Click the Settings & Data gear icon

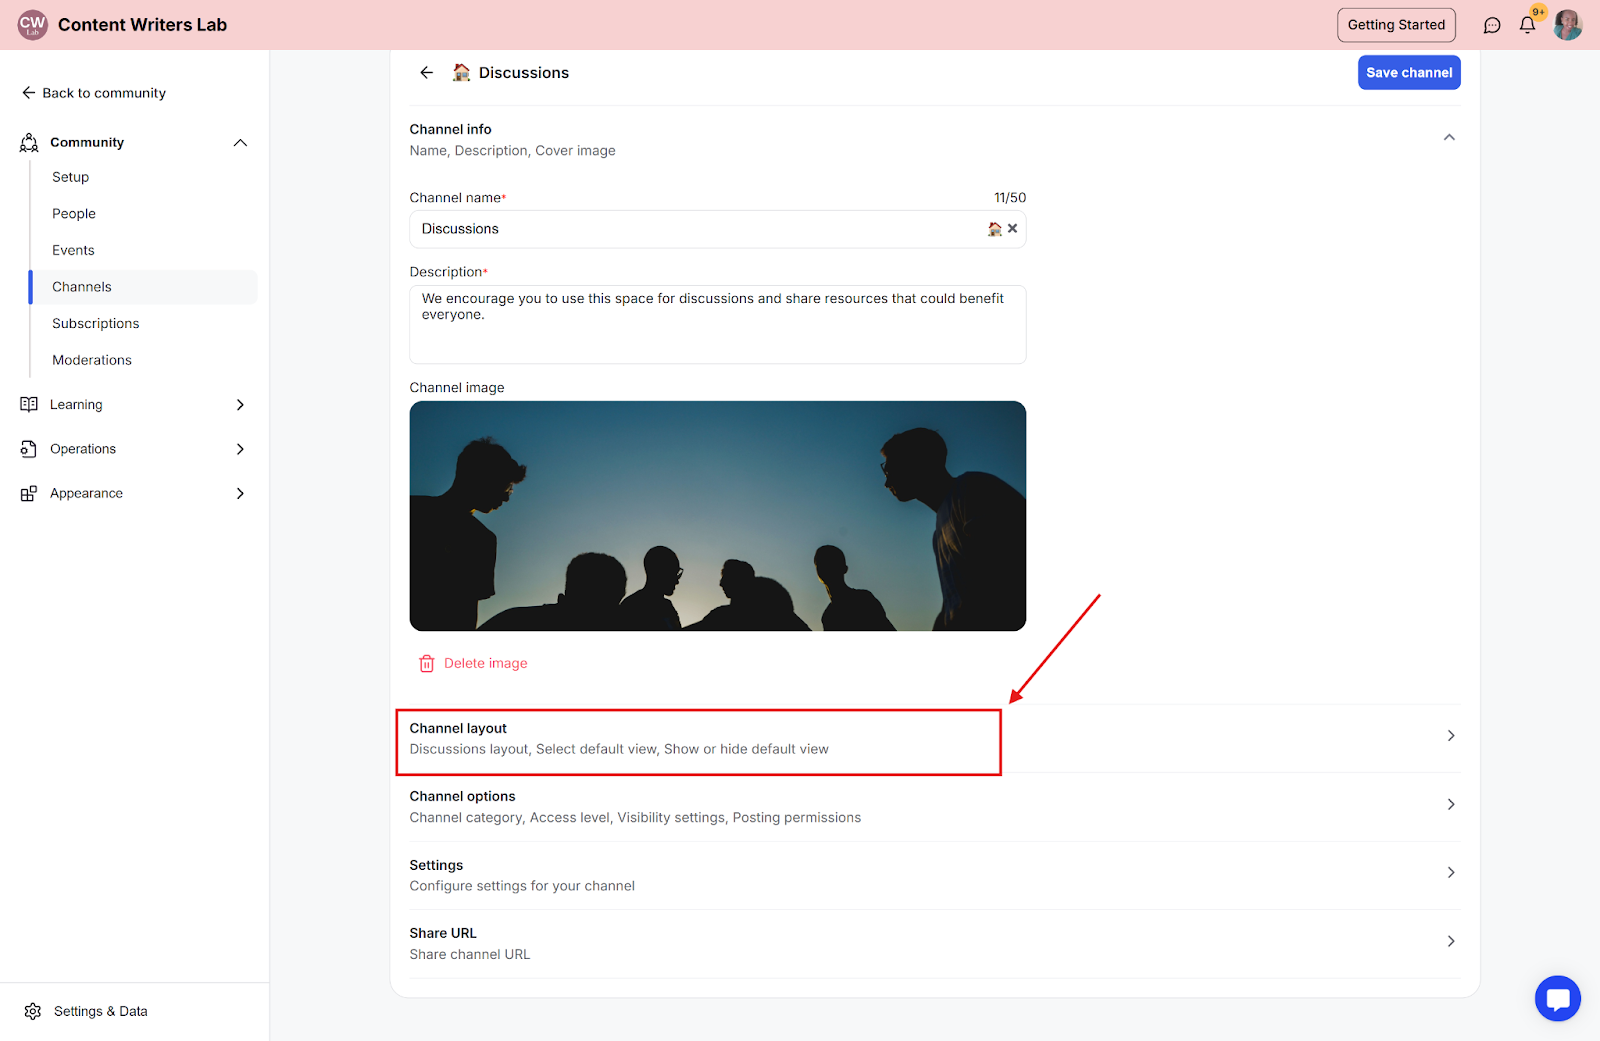click(33, 1011)
